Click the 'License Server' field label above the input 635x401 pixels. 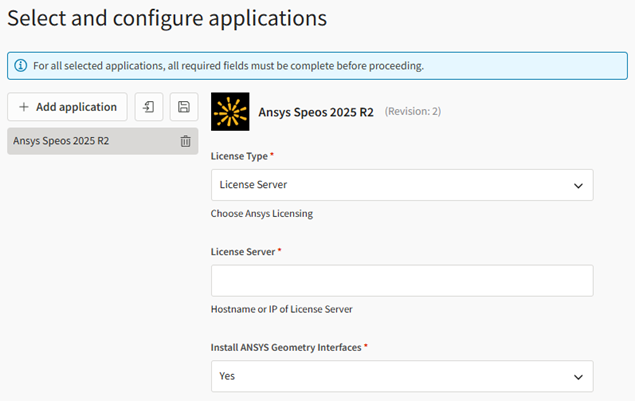(243, 252)
